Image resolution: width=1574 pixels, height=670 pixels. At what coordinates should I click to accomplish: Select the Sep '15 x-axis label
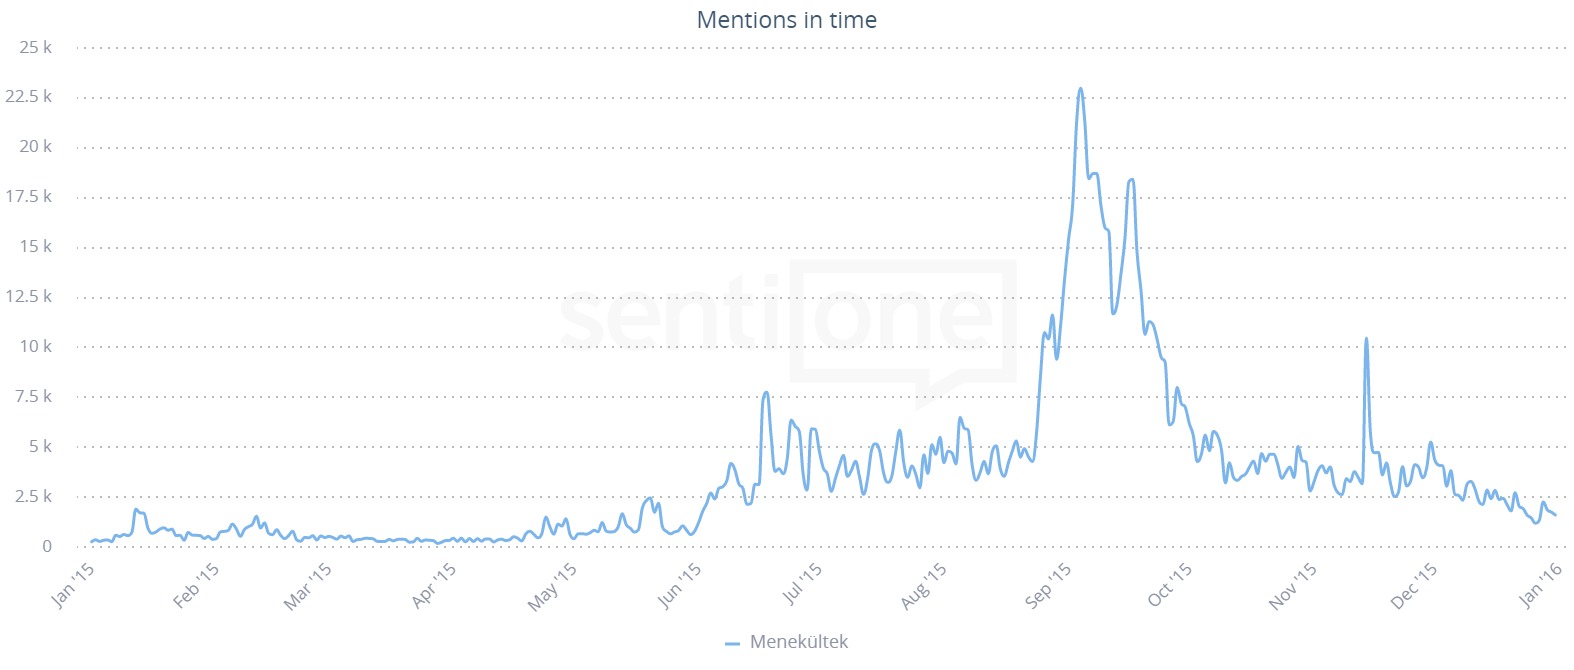tap(1047, 585)
